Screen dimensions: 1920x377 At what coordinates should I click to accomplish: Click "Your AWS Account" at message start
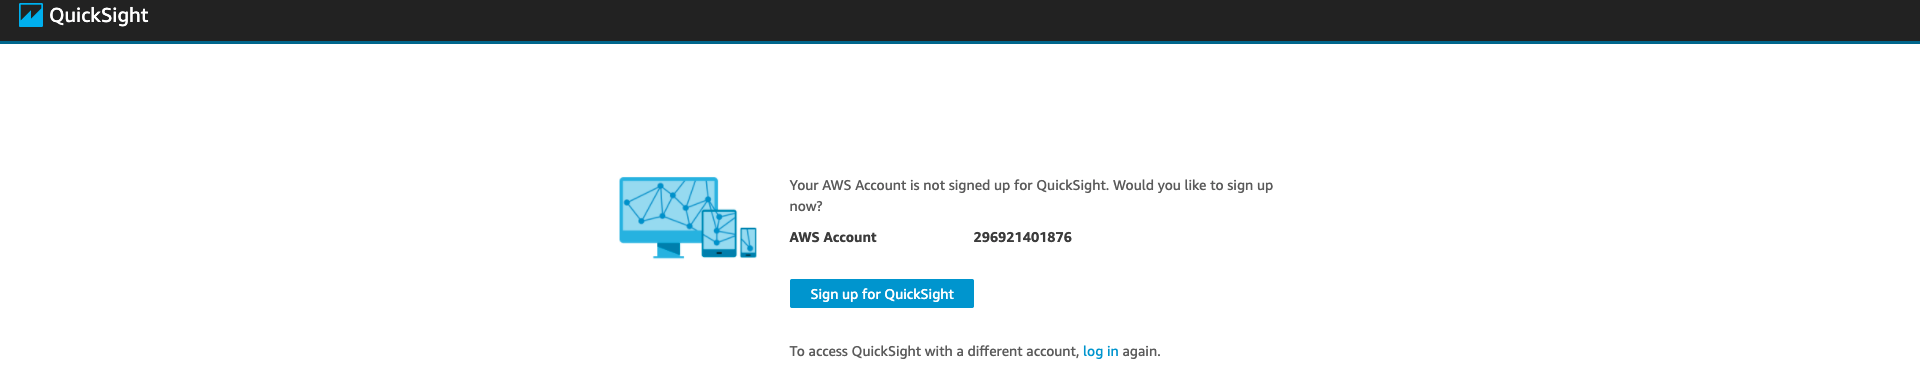click(848, 185)
